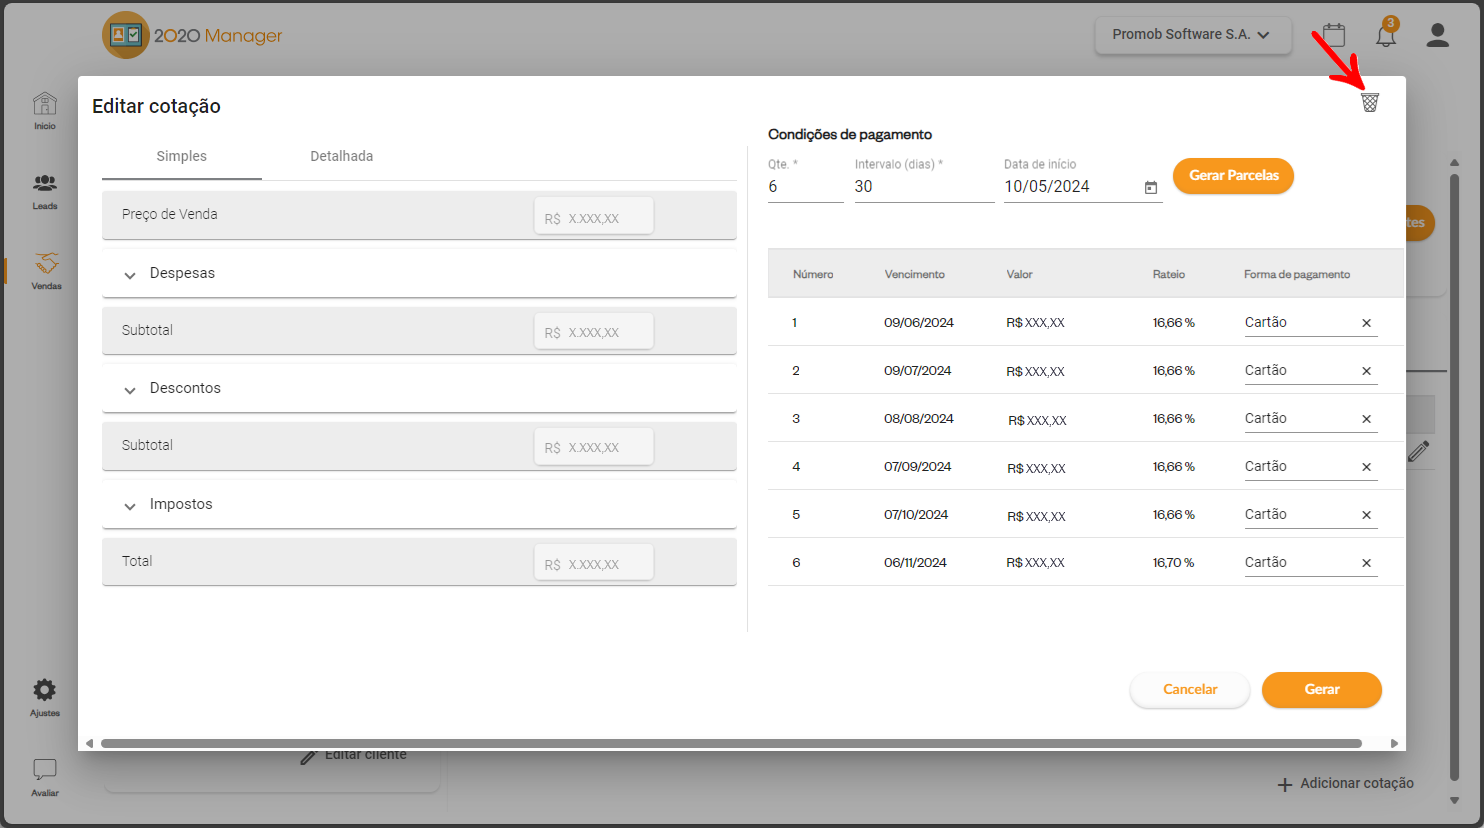Click the Rateio column header
This screenshot has width=1484, height=828.
click(x=1168, y=274)
